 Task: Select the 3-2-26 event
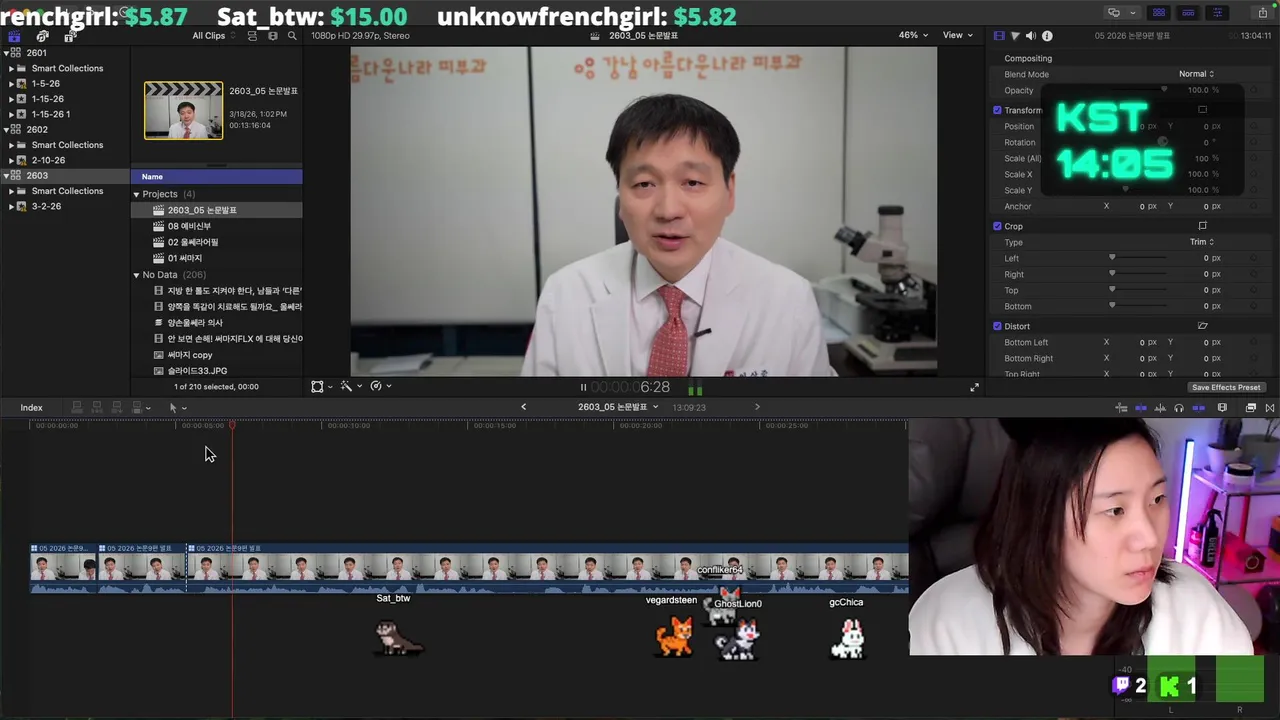click(x=46, y=206)
